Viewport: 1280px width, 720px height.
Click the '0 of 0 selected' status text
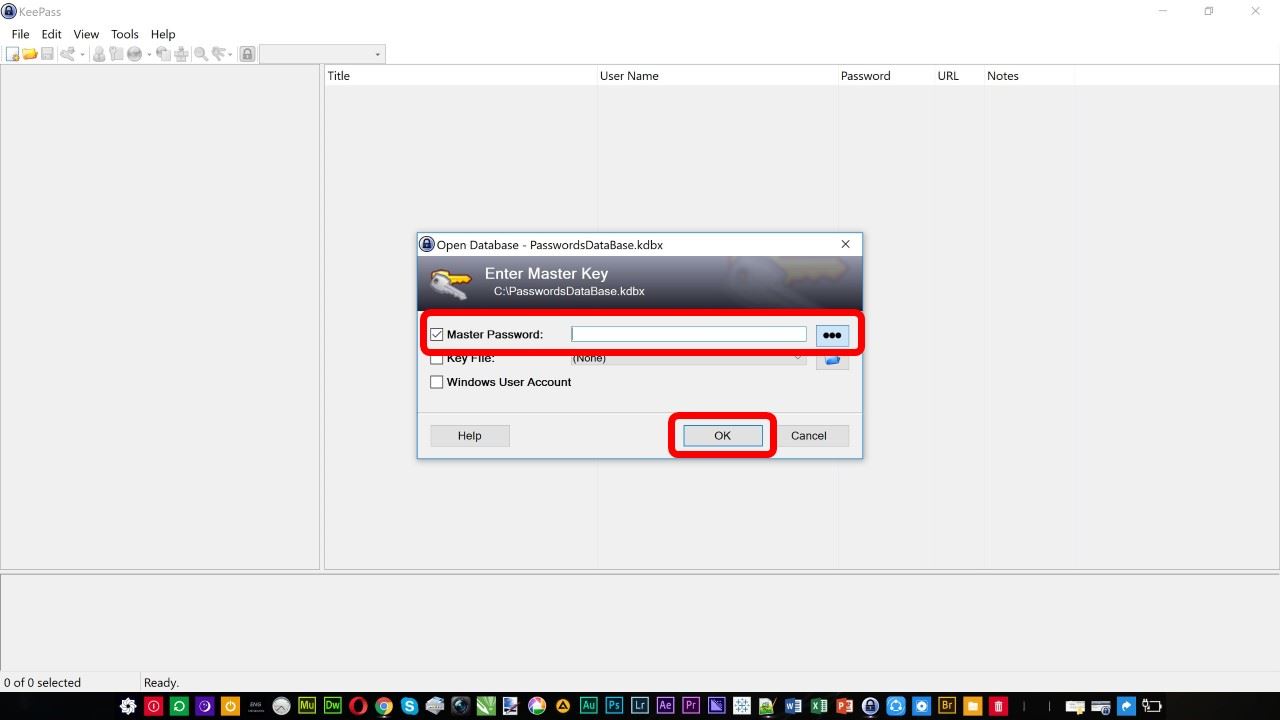[x=42, y=683]
